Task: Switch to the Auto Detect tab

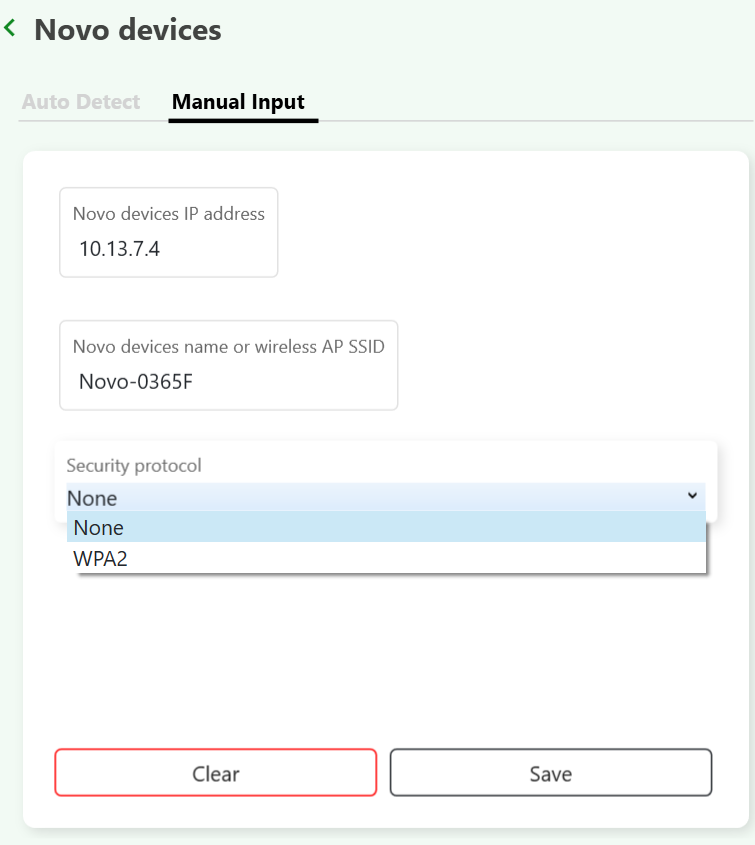Action: point(81,102)
